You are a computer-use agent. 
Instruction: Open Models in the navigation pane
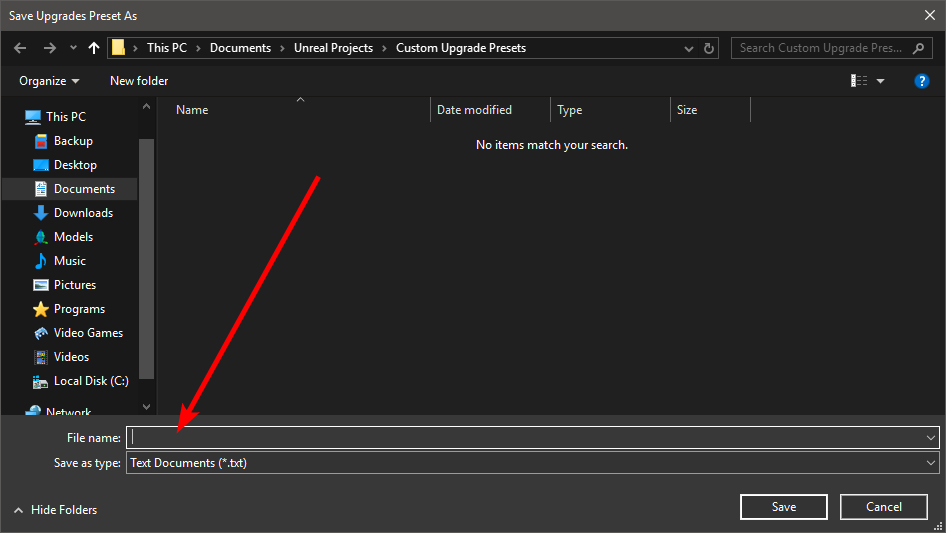pyautogui.click(x=73, y=237)
